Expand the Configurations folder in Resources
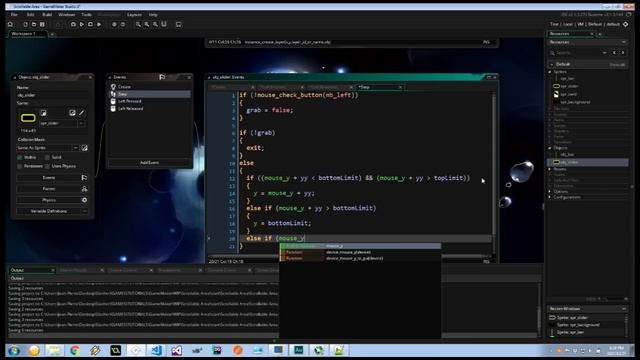 coord(550,197)
